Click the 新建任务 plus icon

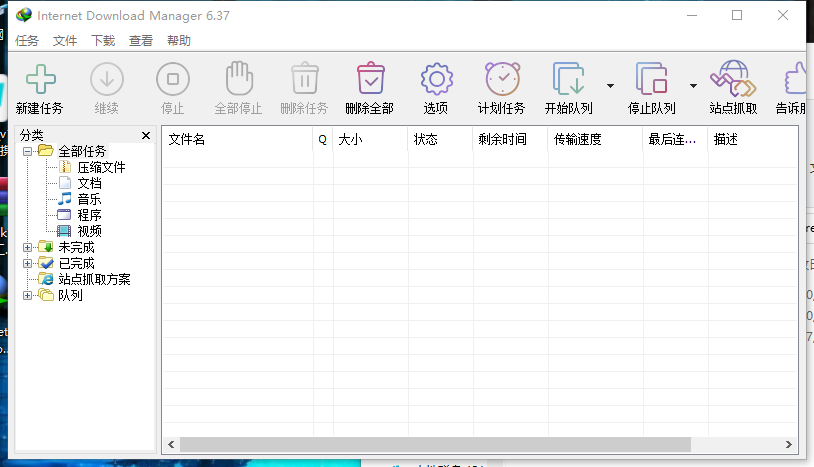[x=40, y=79]
